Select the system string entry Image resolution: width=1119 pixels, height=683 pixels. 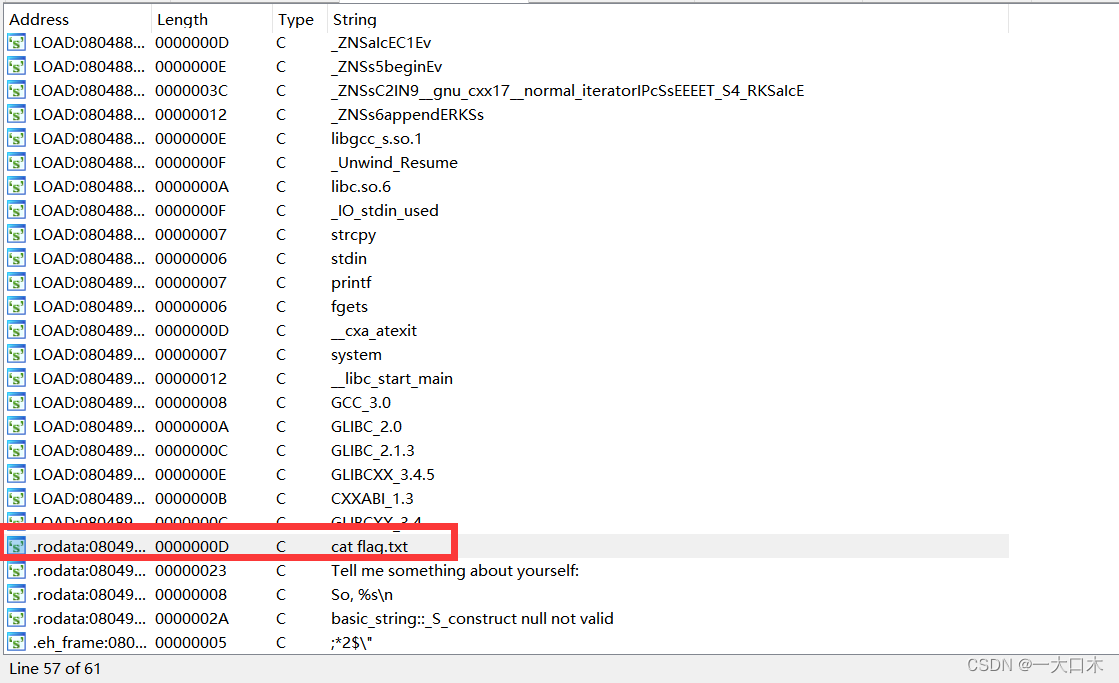(x=356, y=354)
